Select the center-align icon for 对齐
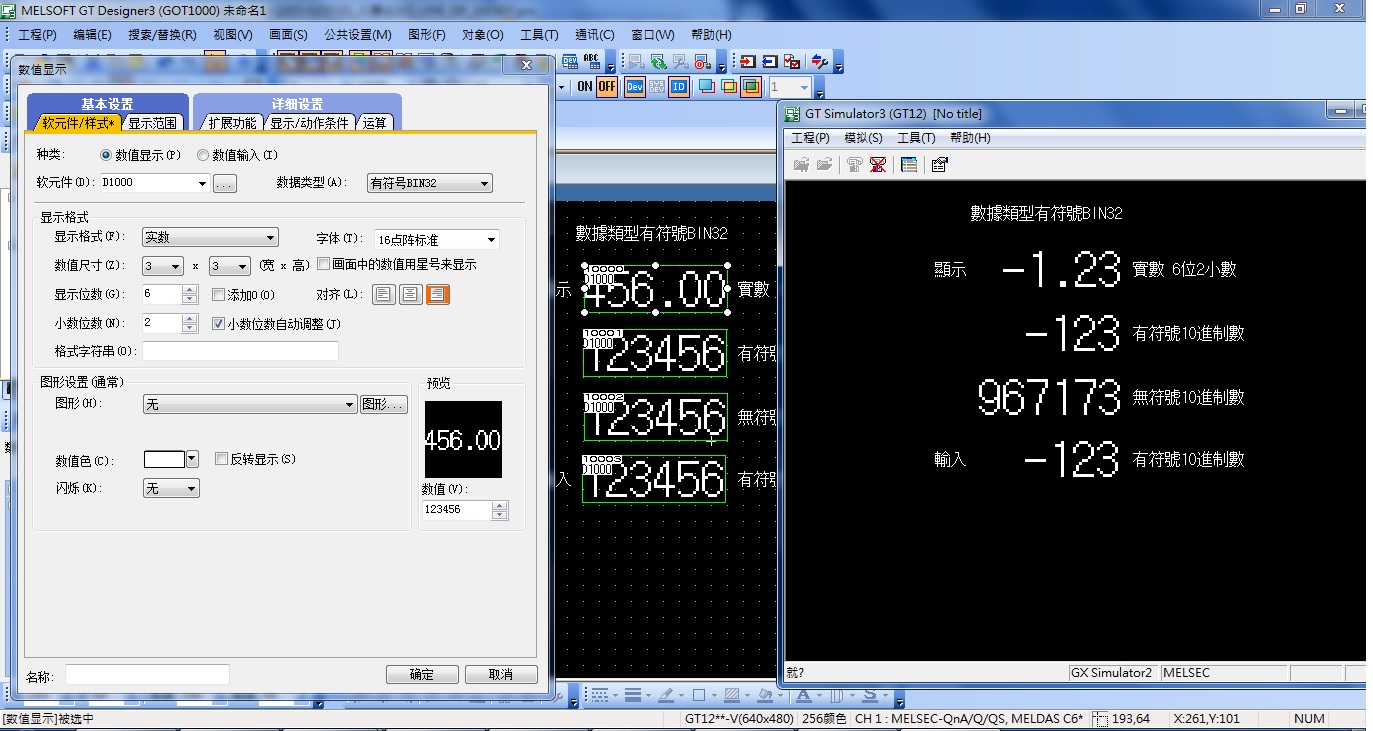 pos(410,294)
